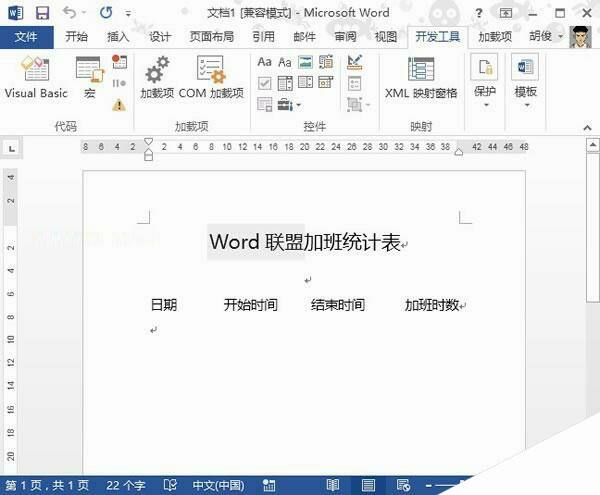Image resolution: width=600 pixels, height=495 pixels.
Task: Switch to the 邮件 Mailings tab
Action: pyautogui.click(x=305, y=37)
